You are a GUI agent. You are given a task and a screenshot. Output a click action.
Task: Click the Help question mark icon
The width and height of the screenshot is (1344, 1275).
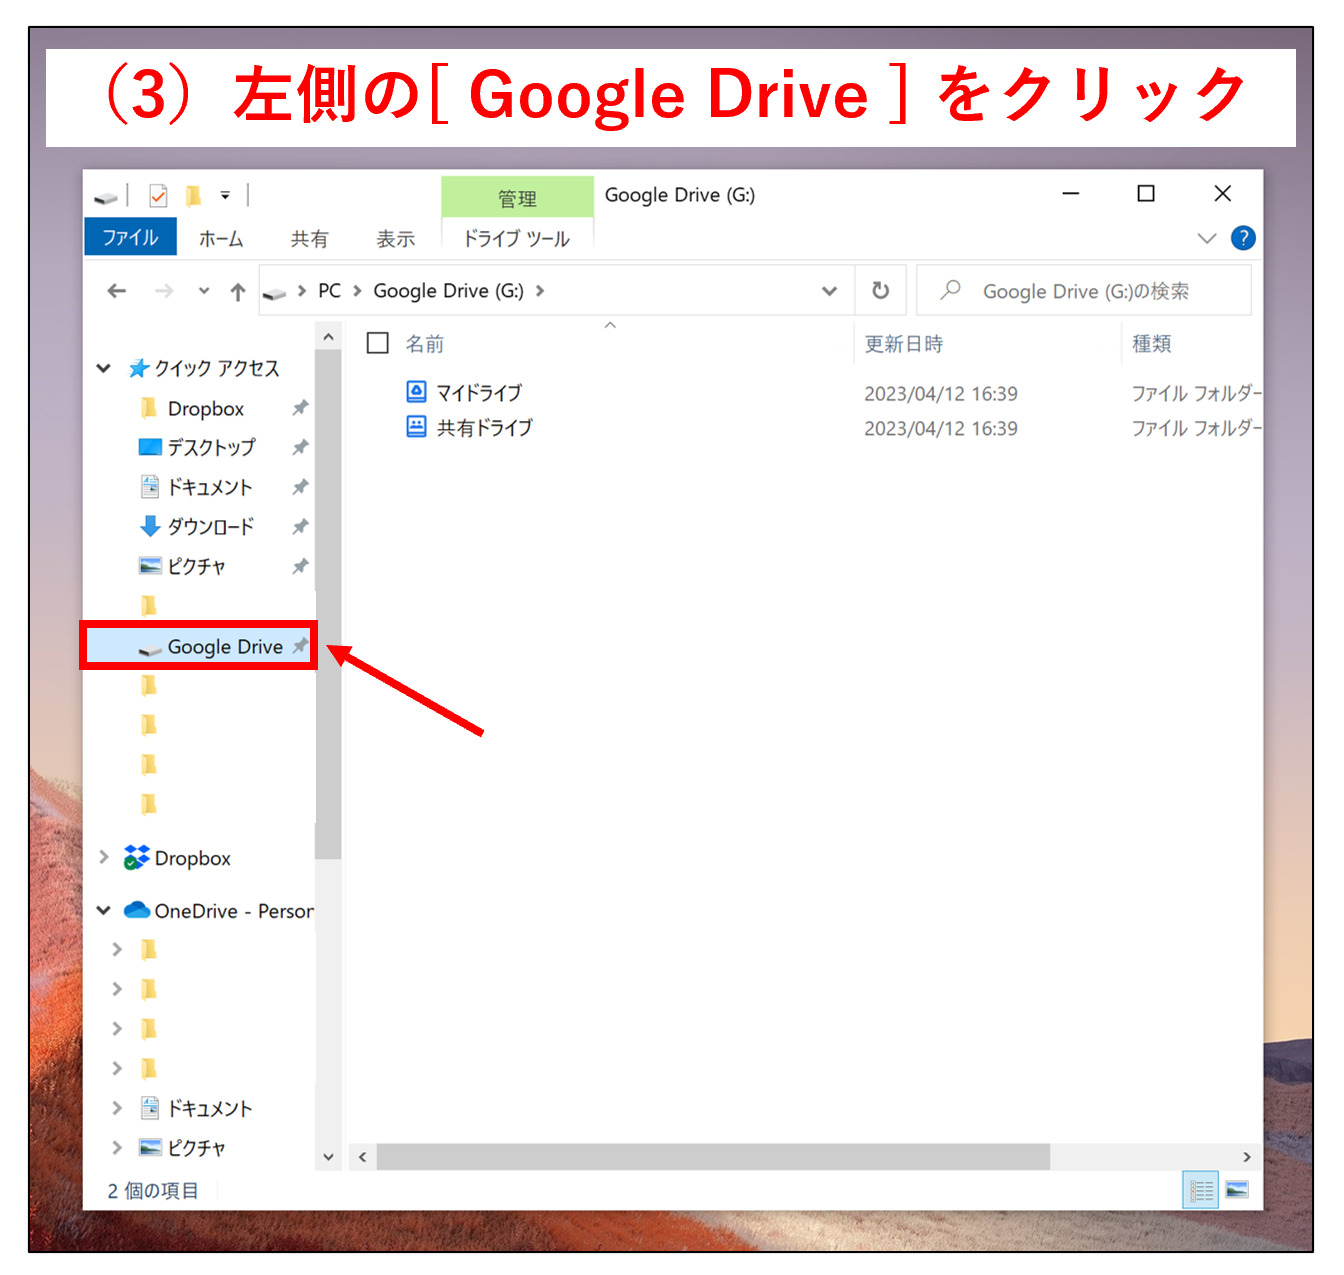(1243, 238)
